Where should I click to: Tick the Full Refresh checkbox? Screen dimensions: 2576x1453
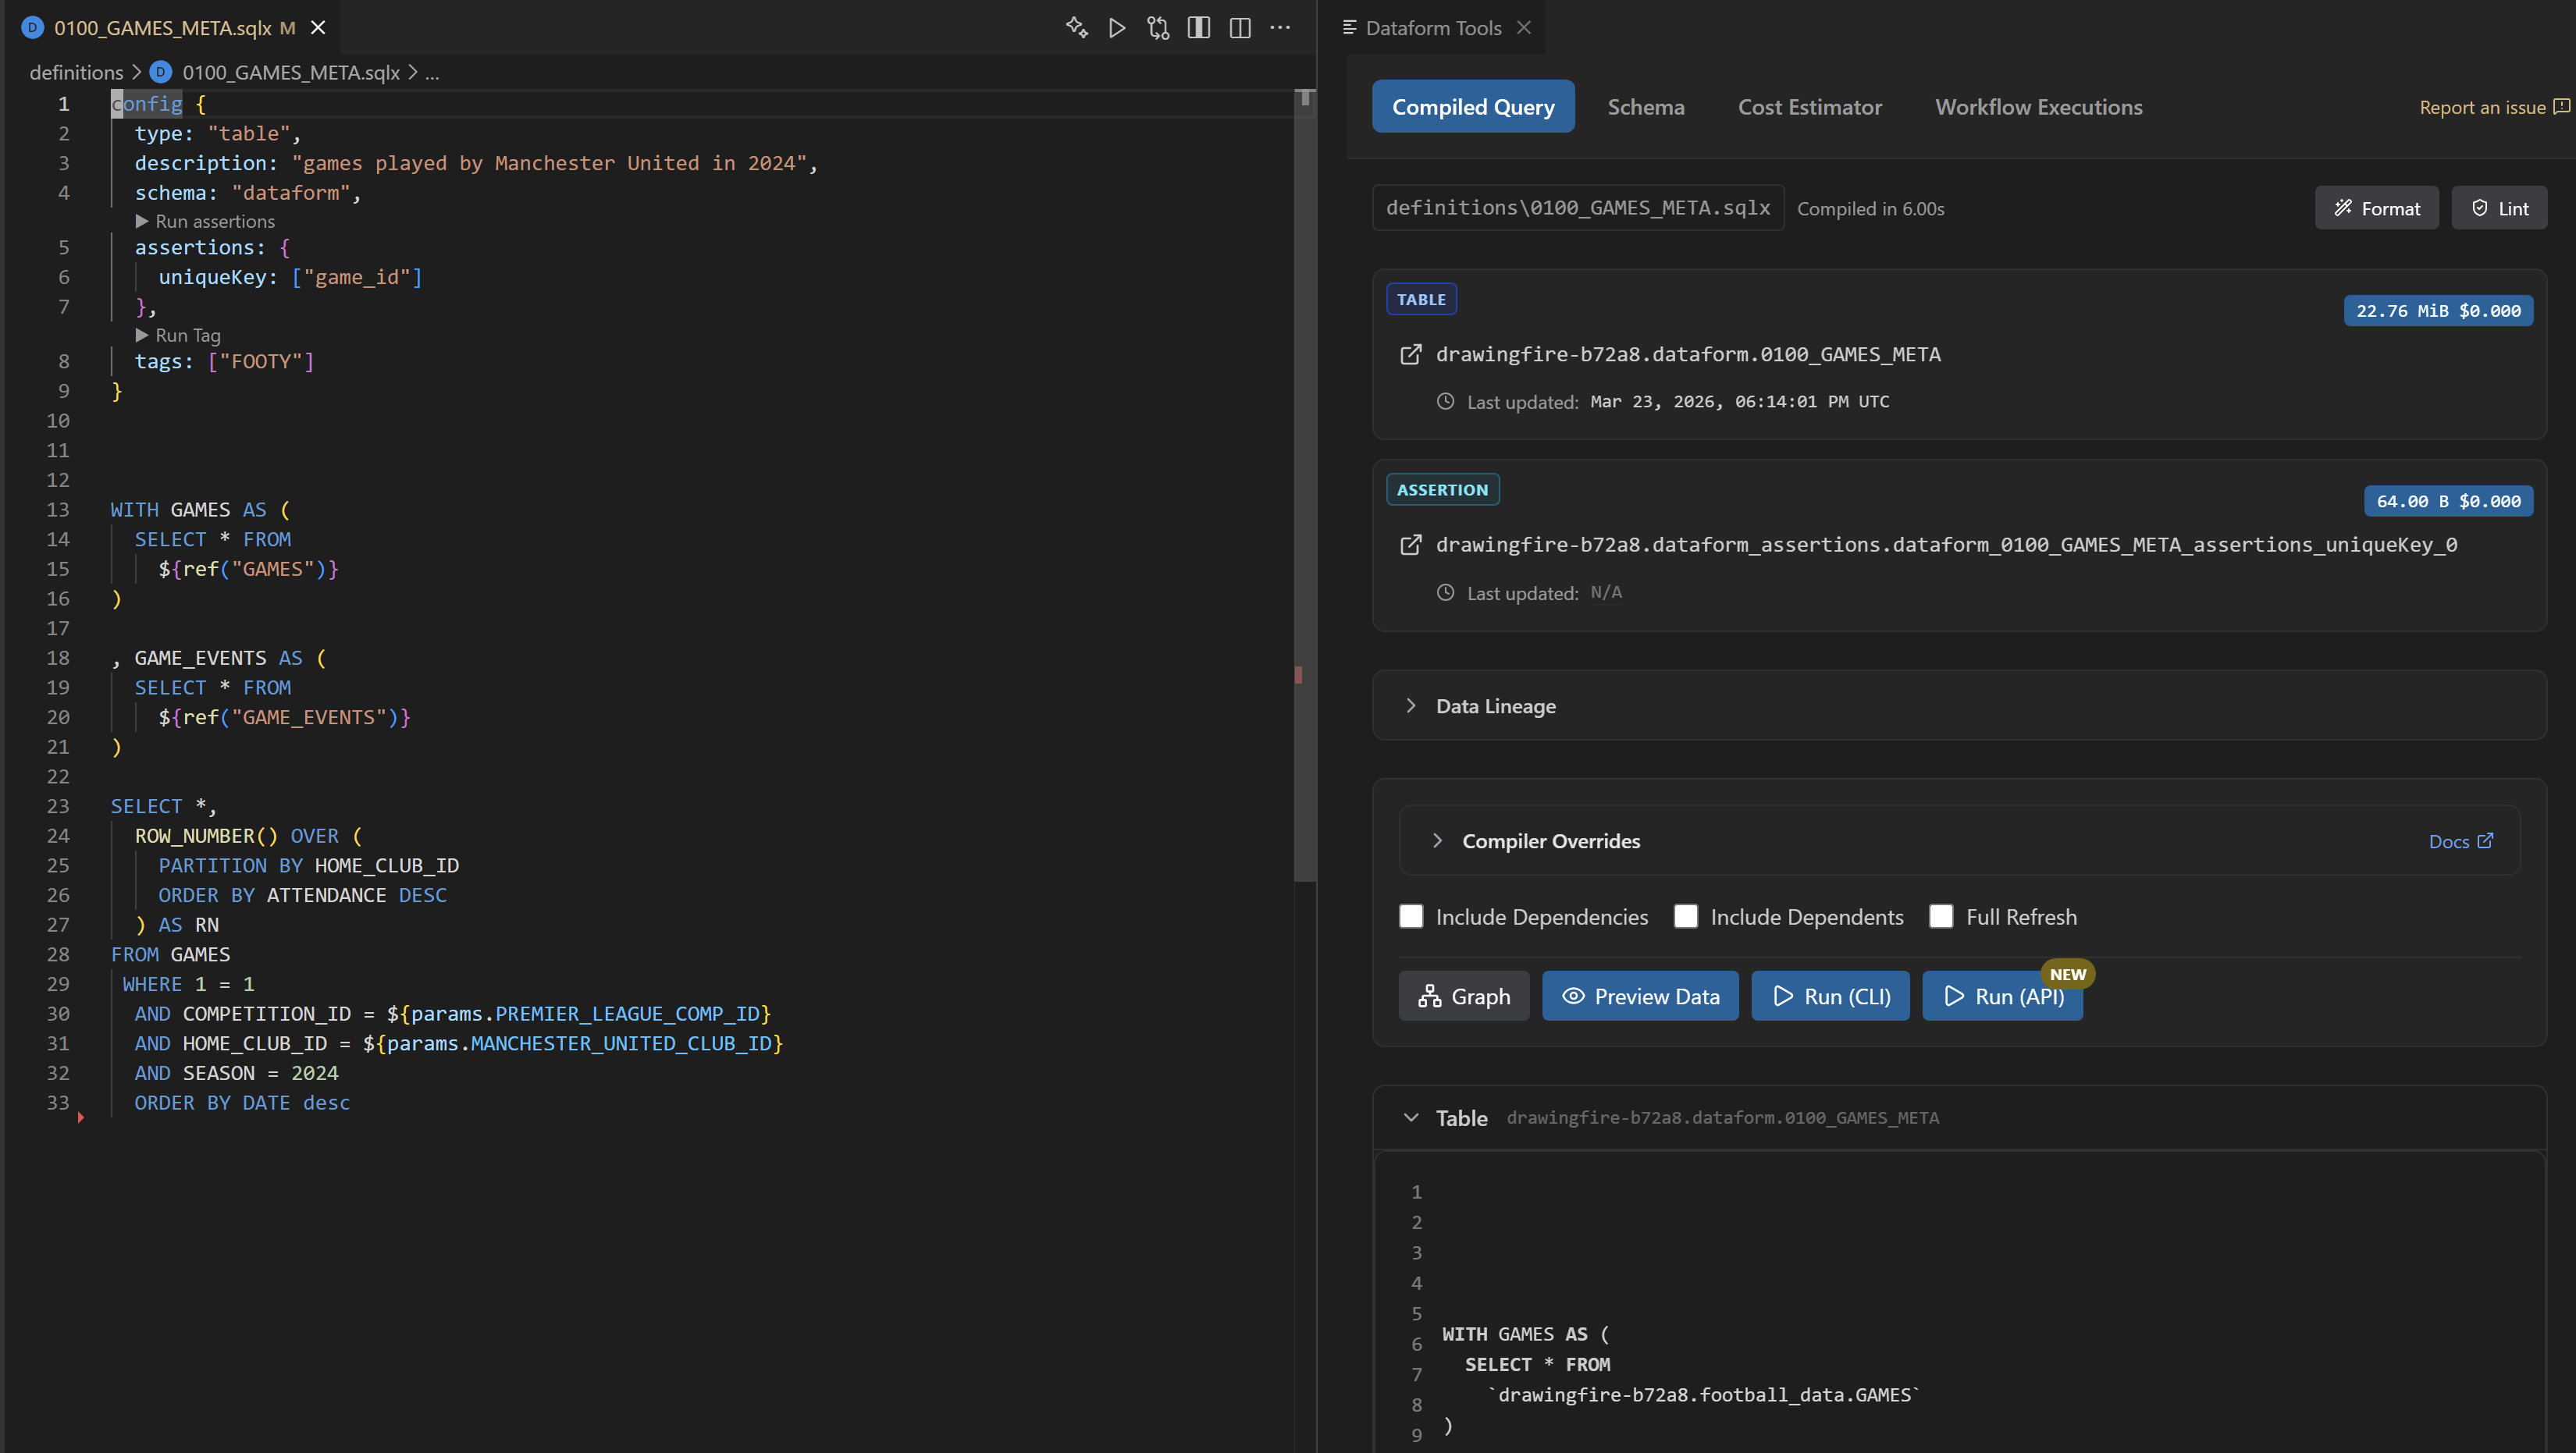(1941, 916)
